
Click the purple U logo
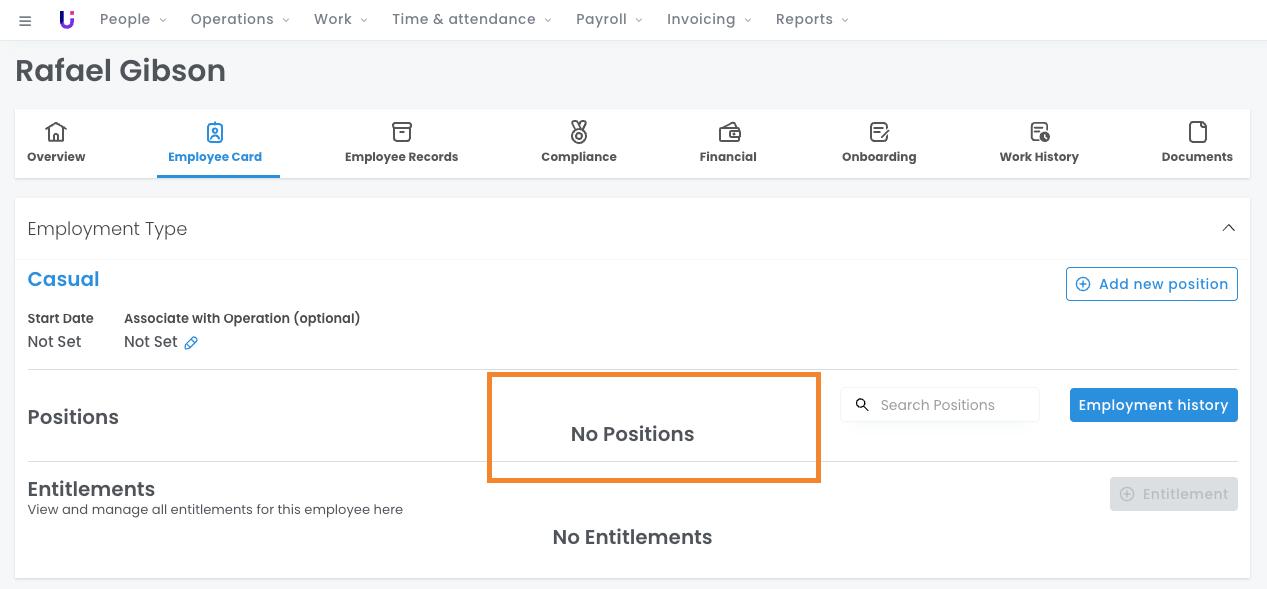67,20
